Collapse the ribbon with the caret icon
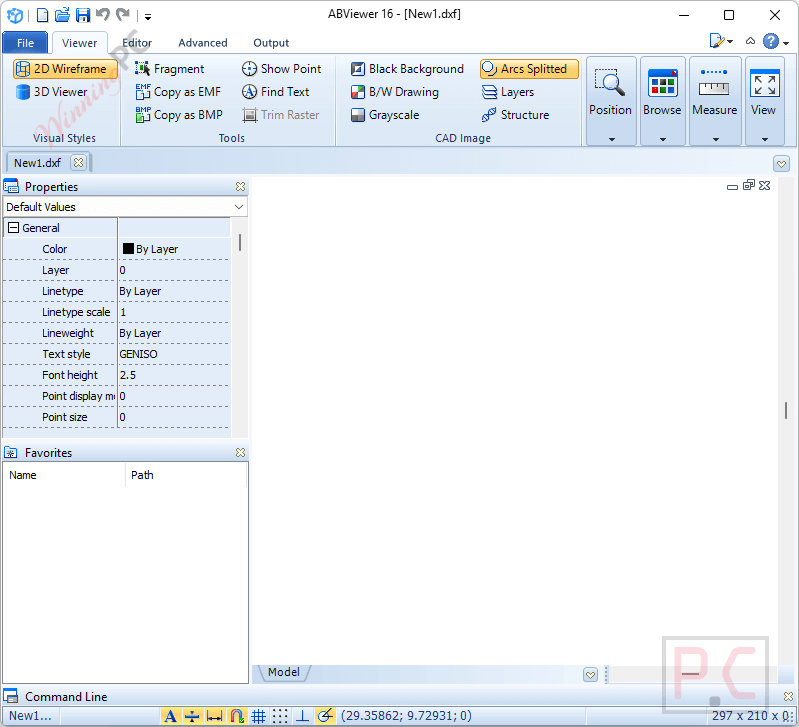799x727 pixels. [x=750, y=41]
